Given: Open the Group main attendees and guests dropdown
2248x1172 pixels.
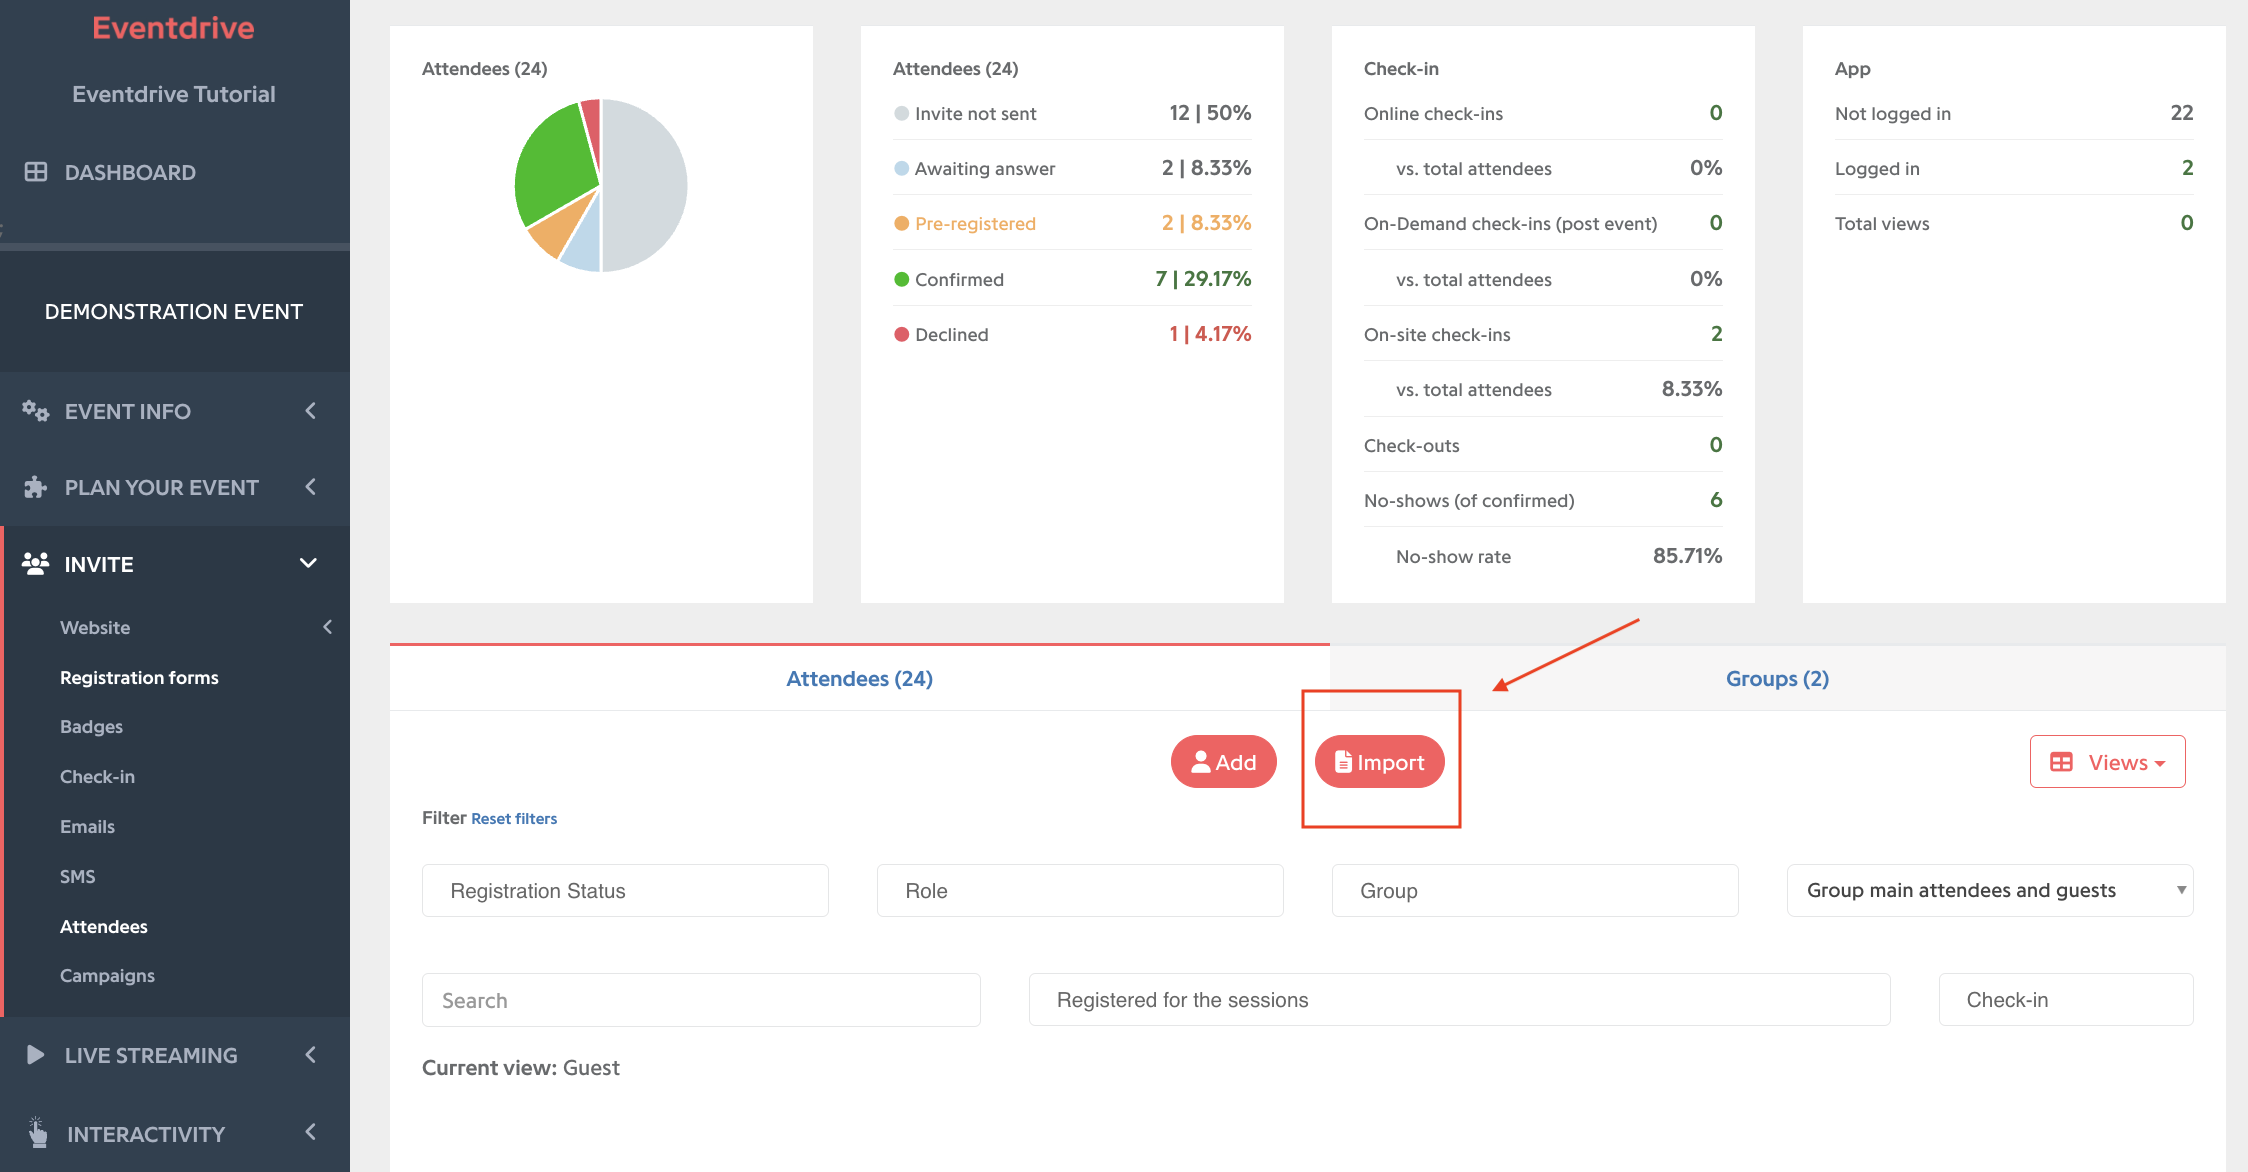Looking at the screenshot, I should [x=1990, y=890].
